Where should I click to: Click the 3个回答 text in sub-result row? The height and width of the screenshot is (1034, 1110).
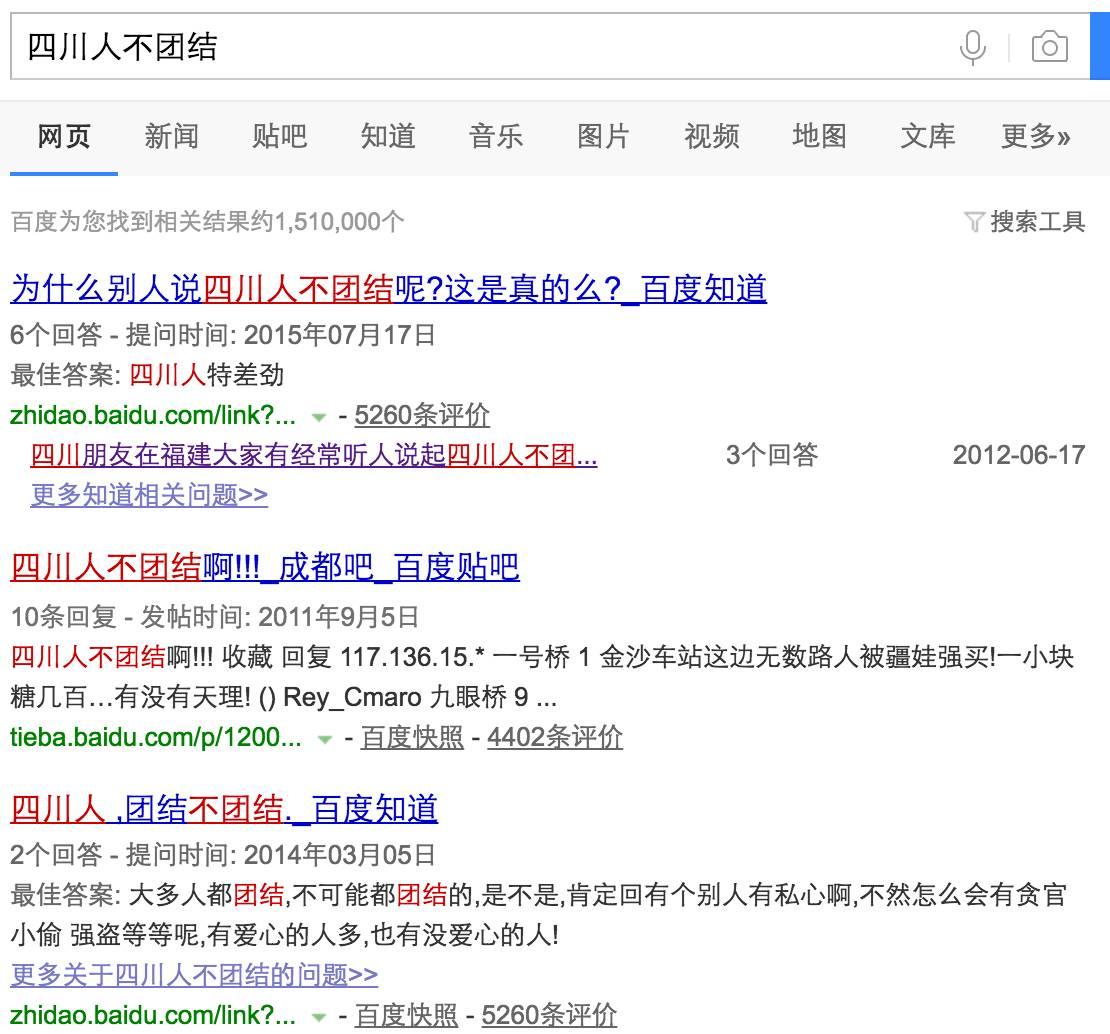click(x=772, y=455)
